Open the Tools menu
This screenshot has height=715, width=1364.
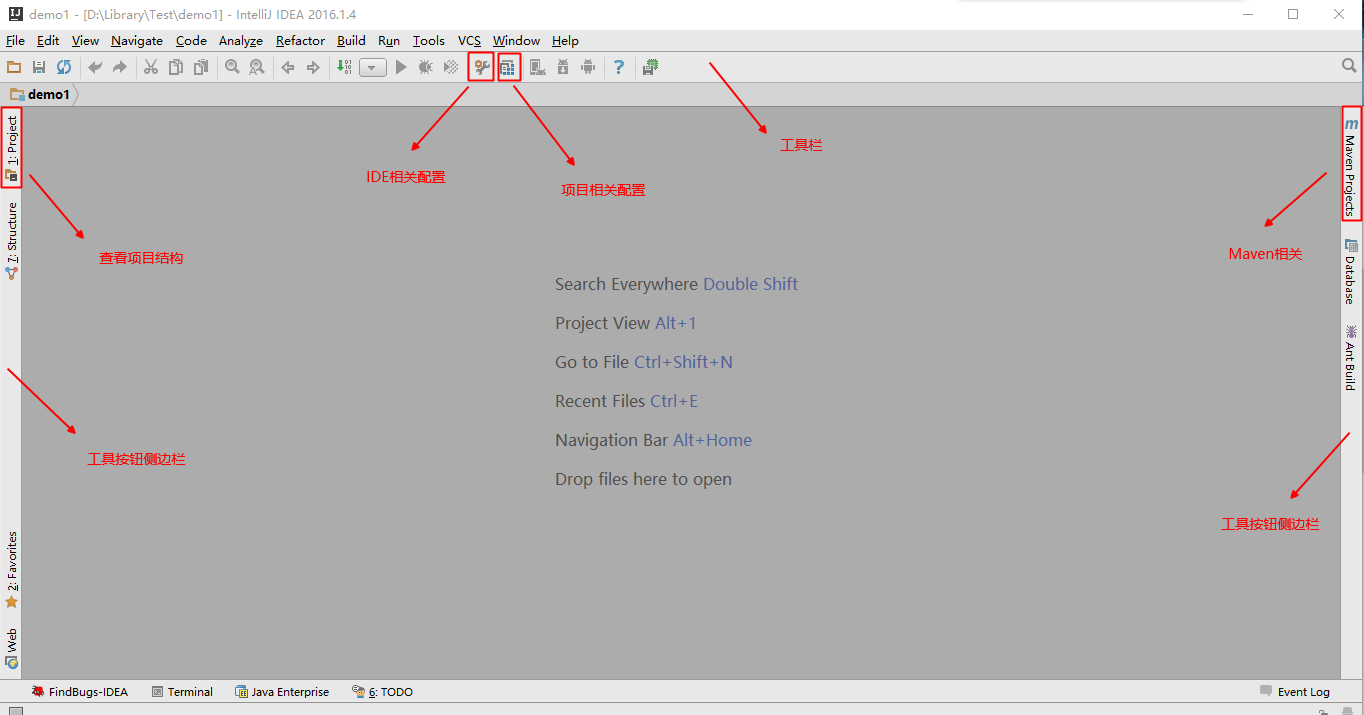(429, 41)
